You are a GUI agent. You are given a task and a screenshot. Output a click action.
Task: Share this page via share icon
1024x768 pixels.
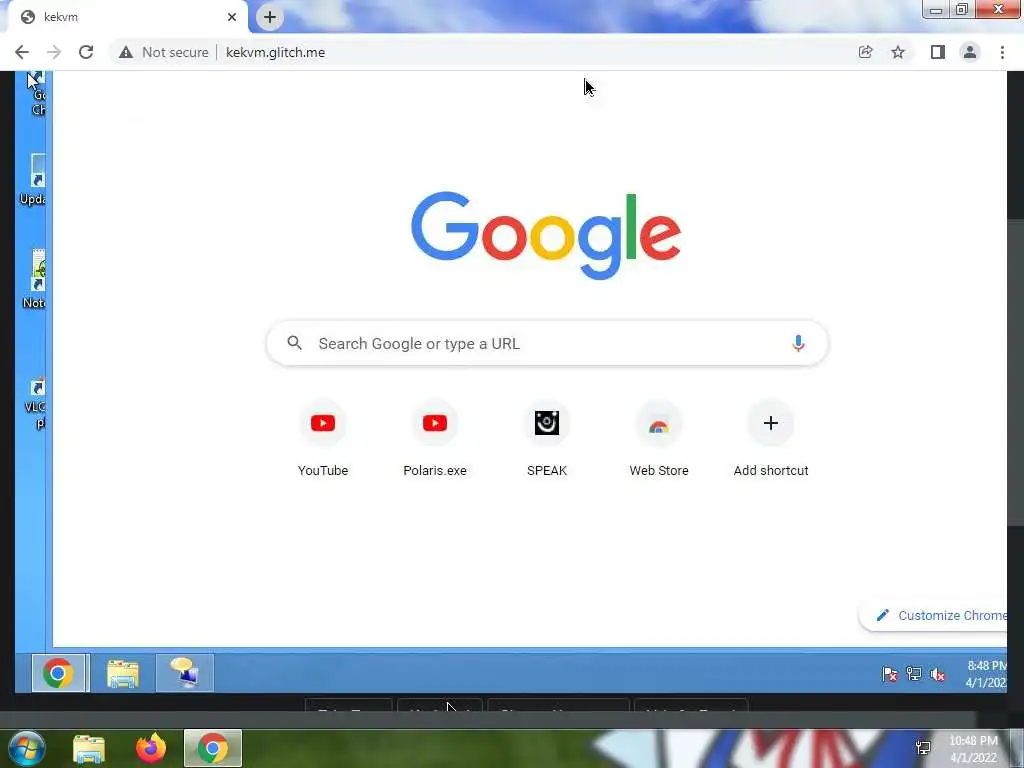[x=865, y=52]
